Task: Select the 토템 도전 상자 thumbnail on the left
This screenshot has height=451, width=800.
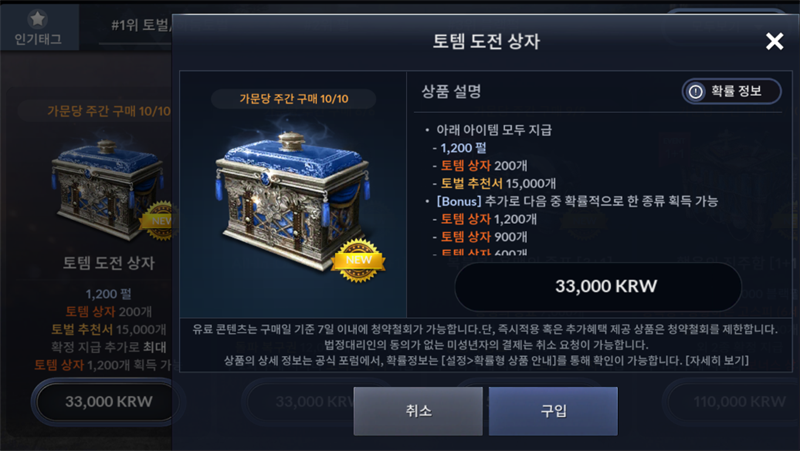Action: pyautogui.click(x=108, y=188)
